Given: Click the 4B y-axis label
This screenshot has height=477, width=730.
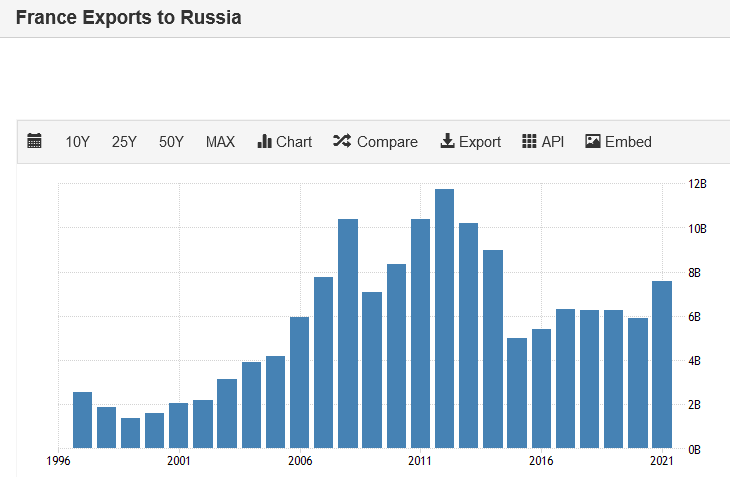Looking at the screenshot, I should 694,361.
